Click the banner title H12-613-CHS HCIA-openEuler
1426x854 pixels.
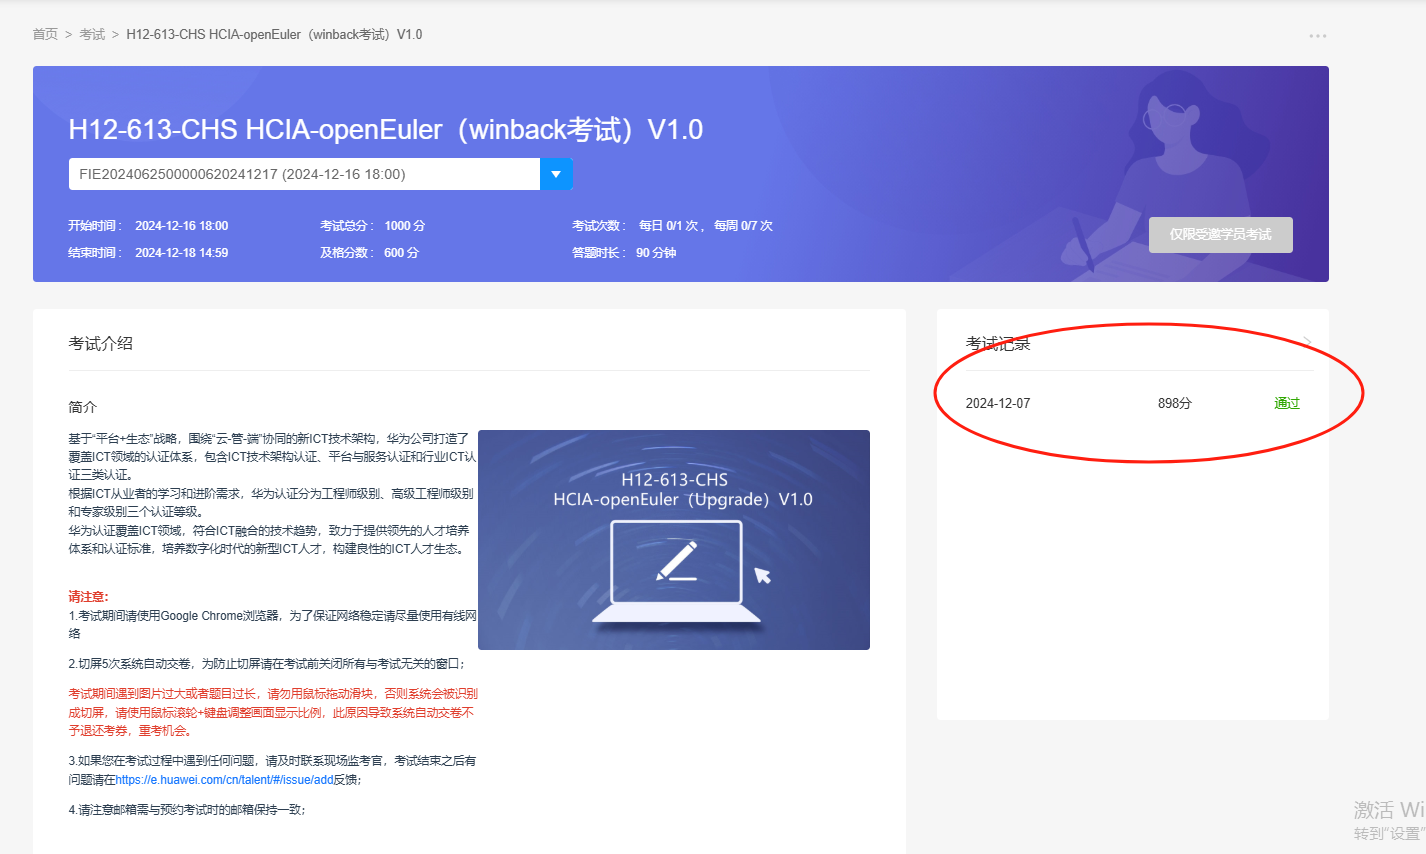385,130
